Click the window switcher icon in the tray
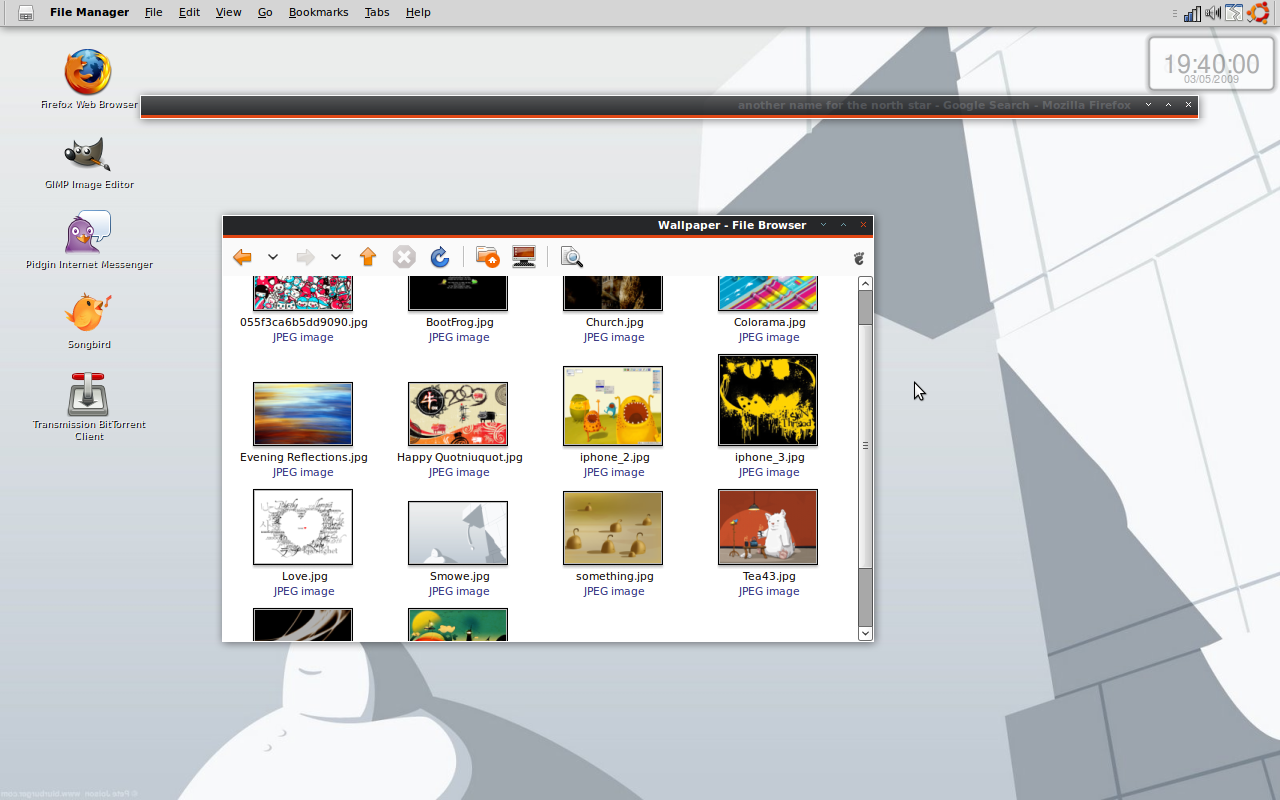Screen dimensions: 1280x800 pos(1234,13)
